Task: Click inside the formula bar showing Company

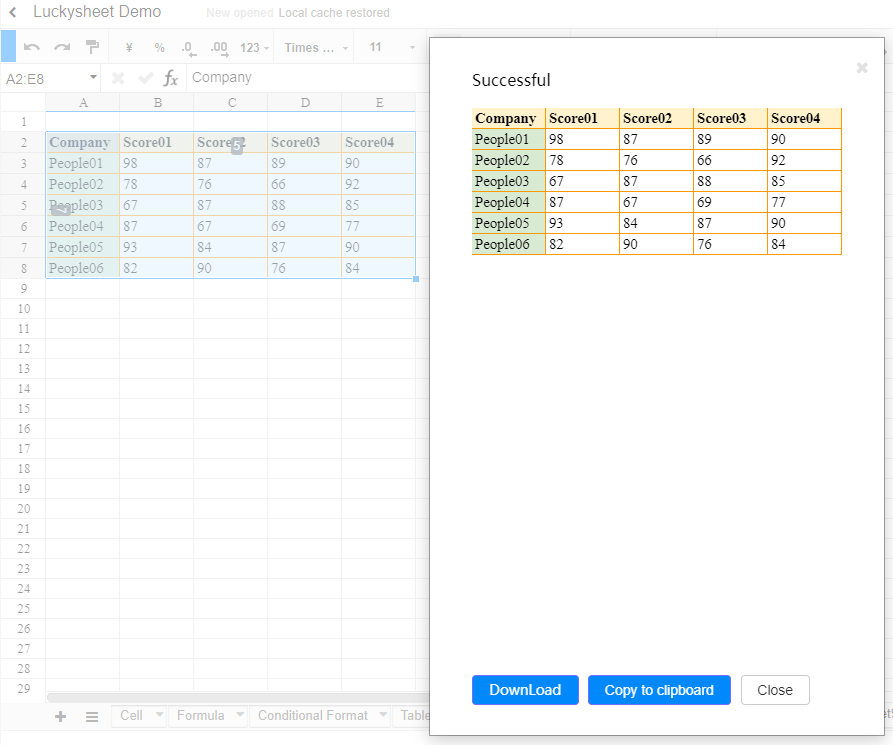Action: click(300, 77)
